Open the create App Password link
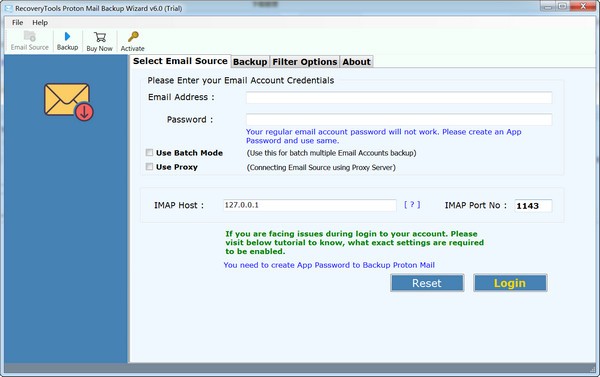Viewport: 600px width, 377px height. pyautogui.click(x=329, y=265)
